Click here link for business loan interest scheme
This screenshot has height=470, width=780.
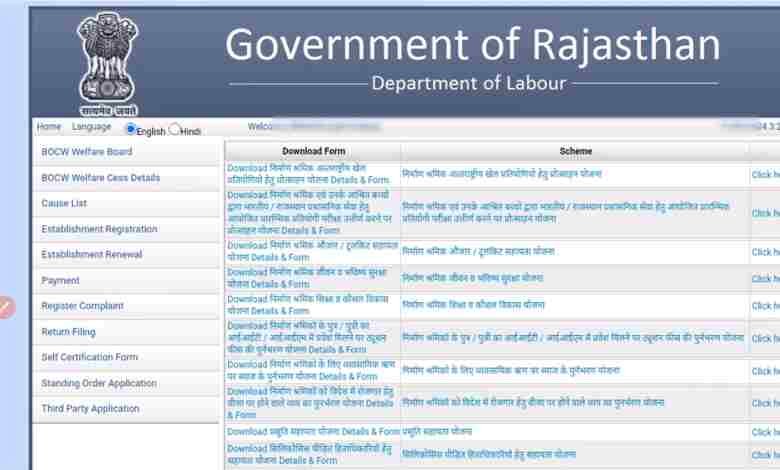click(766, 372)
